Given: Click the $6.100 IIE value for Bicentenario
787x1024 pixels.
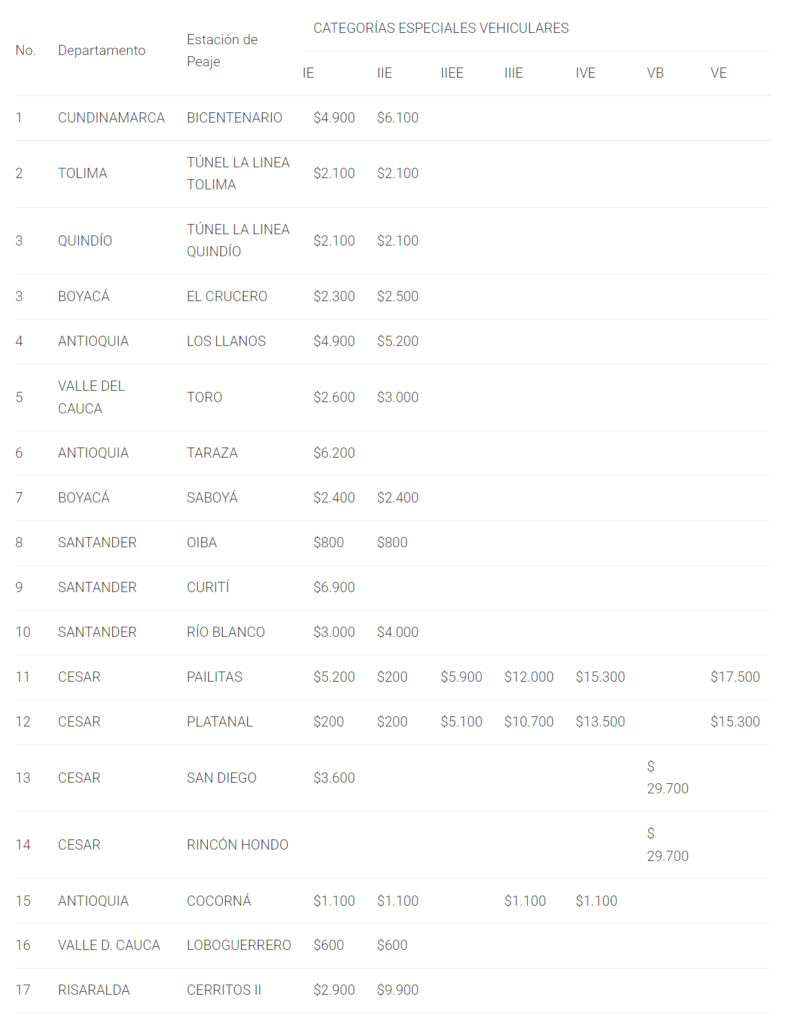Looking at the screenshot, I should (x=397, y=118).
